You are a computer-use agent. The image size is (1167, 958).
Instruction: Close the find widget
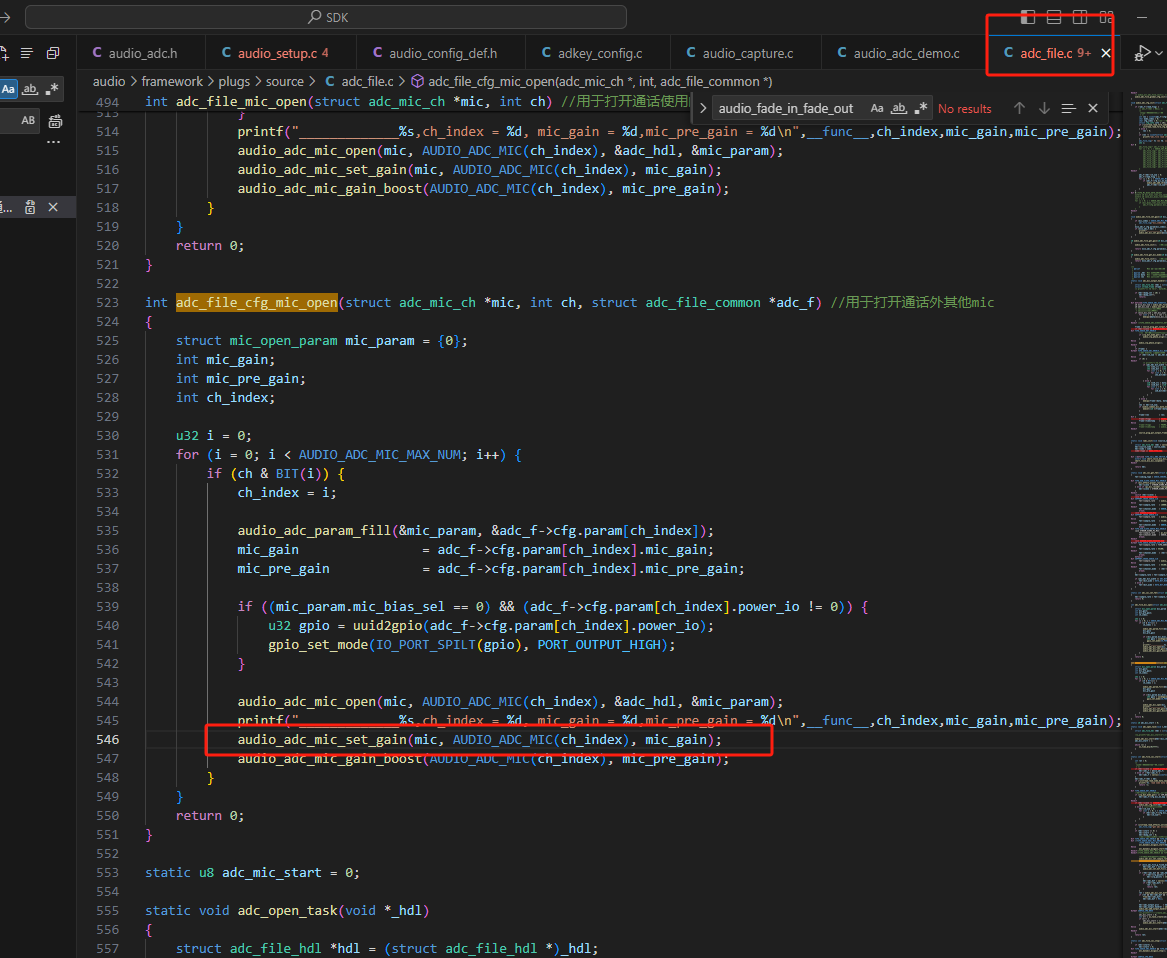coord(1093,108)
